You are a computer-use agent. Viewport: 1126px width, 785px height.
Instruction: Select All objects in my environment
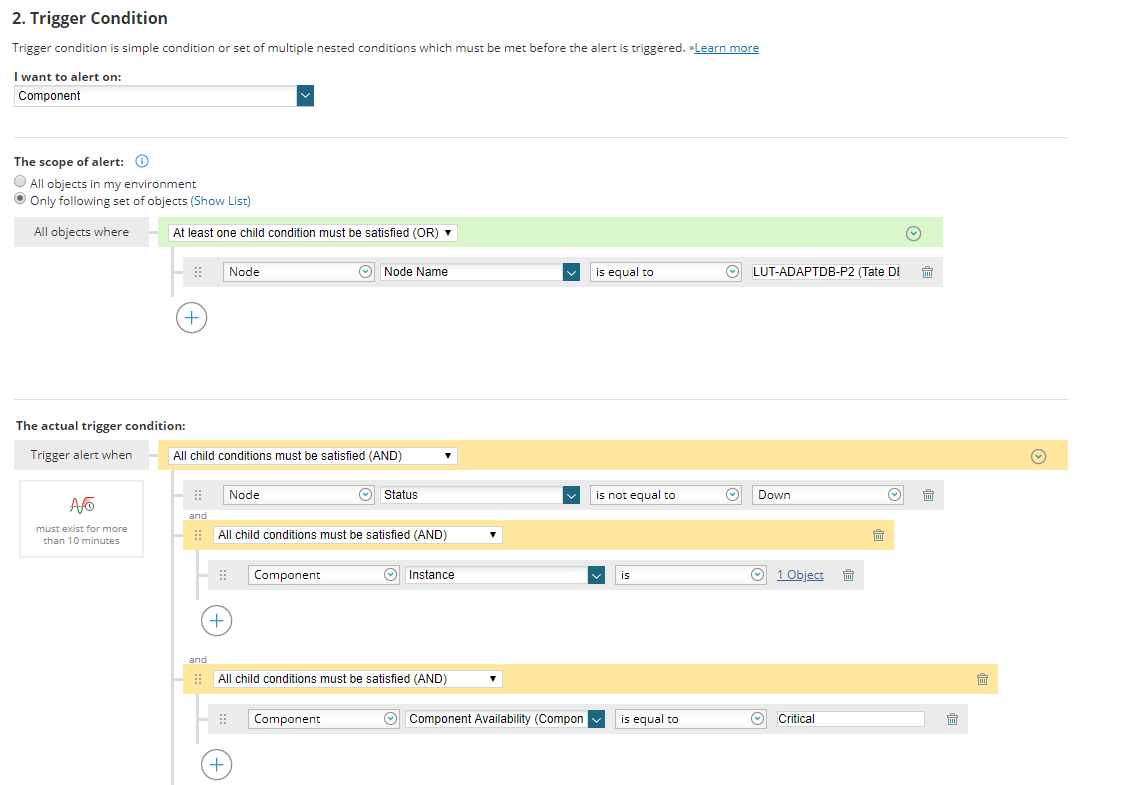point(20,182)
